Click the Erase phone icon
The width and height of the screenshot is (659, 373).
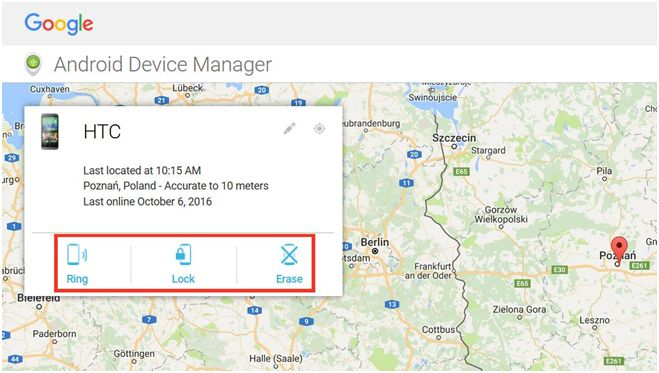point(289,255)
